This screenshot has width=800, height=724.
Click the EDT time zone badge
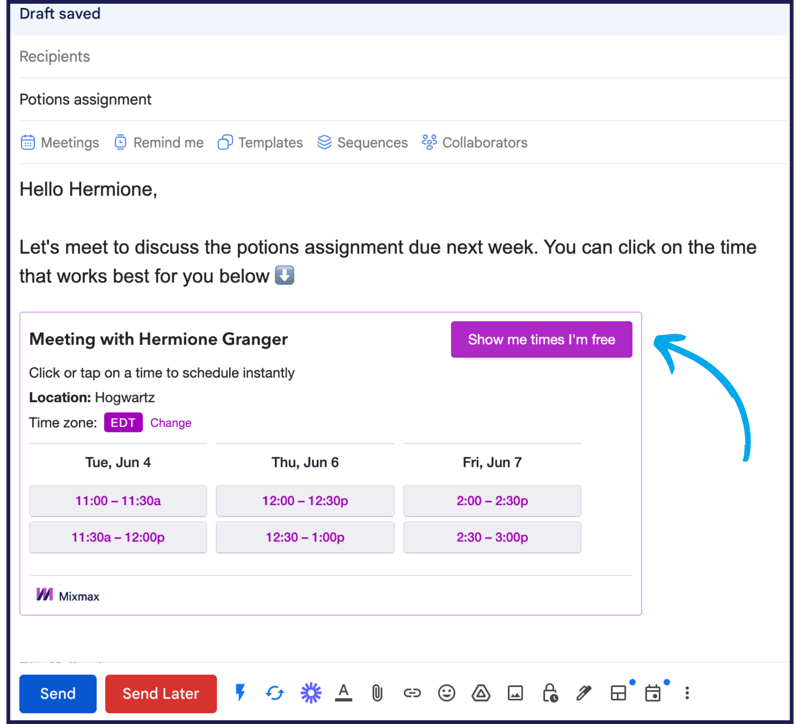click(x=123, y=422)
